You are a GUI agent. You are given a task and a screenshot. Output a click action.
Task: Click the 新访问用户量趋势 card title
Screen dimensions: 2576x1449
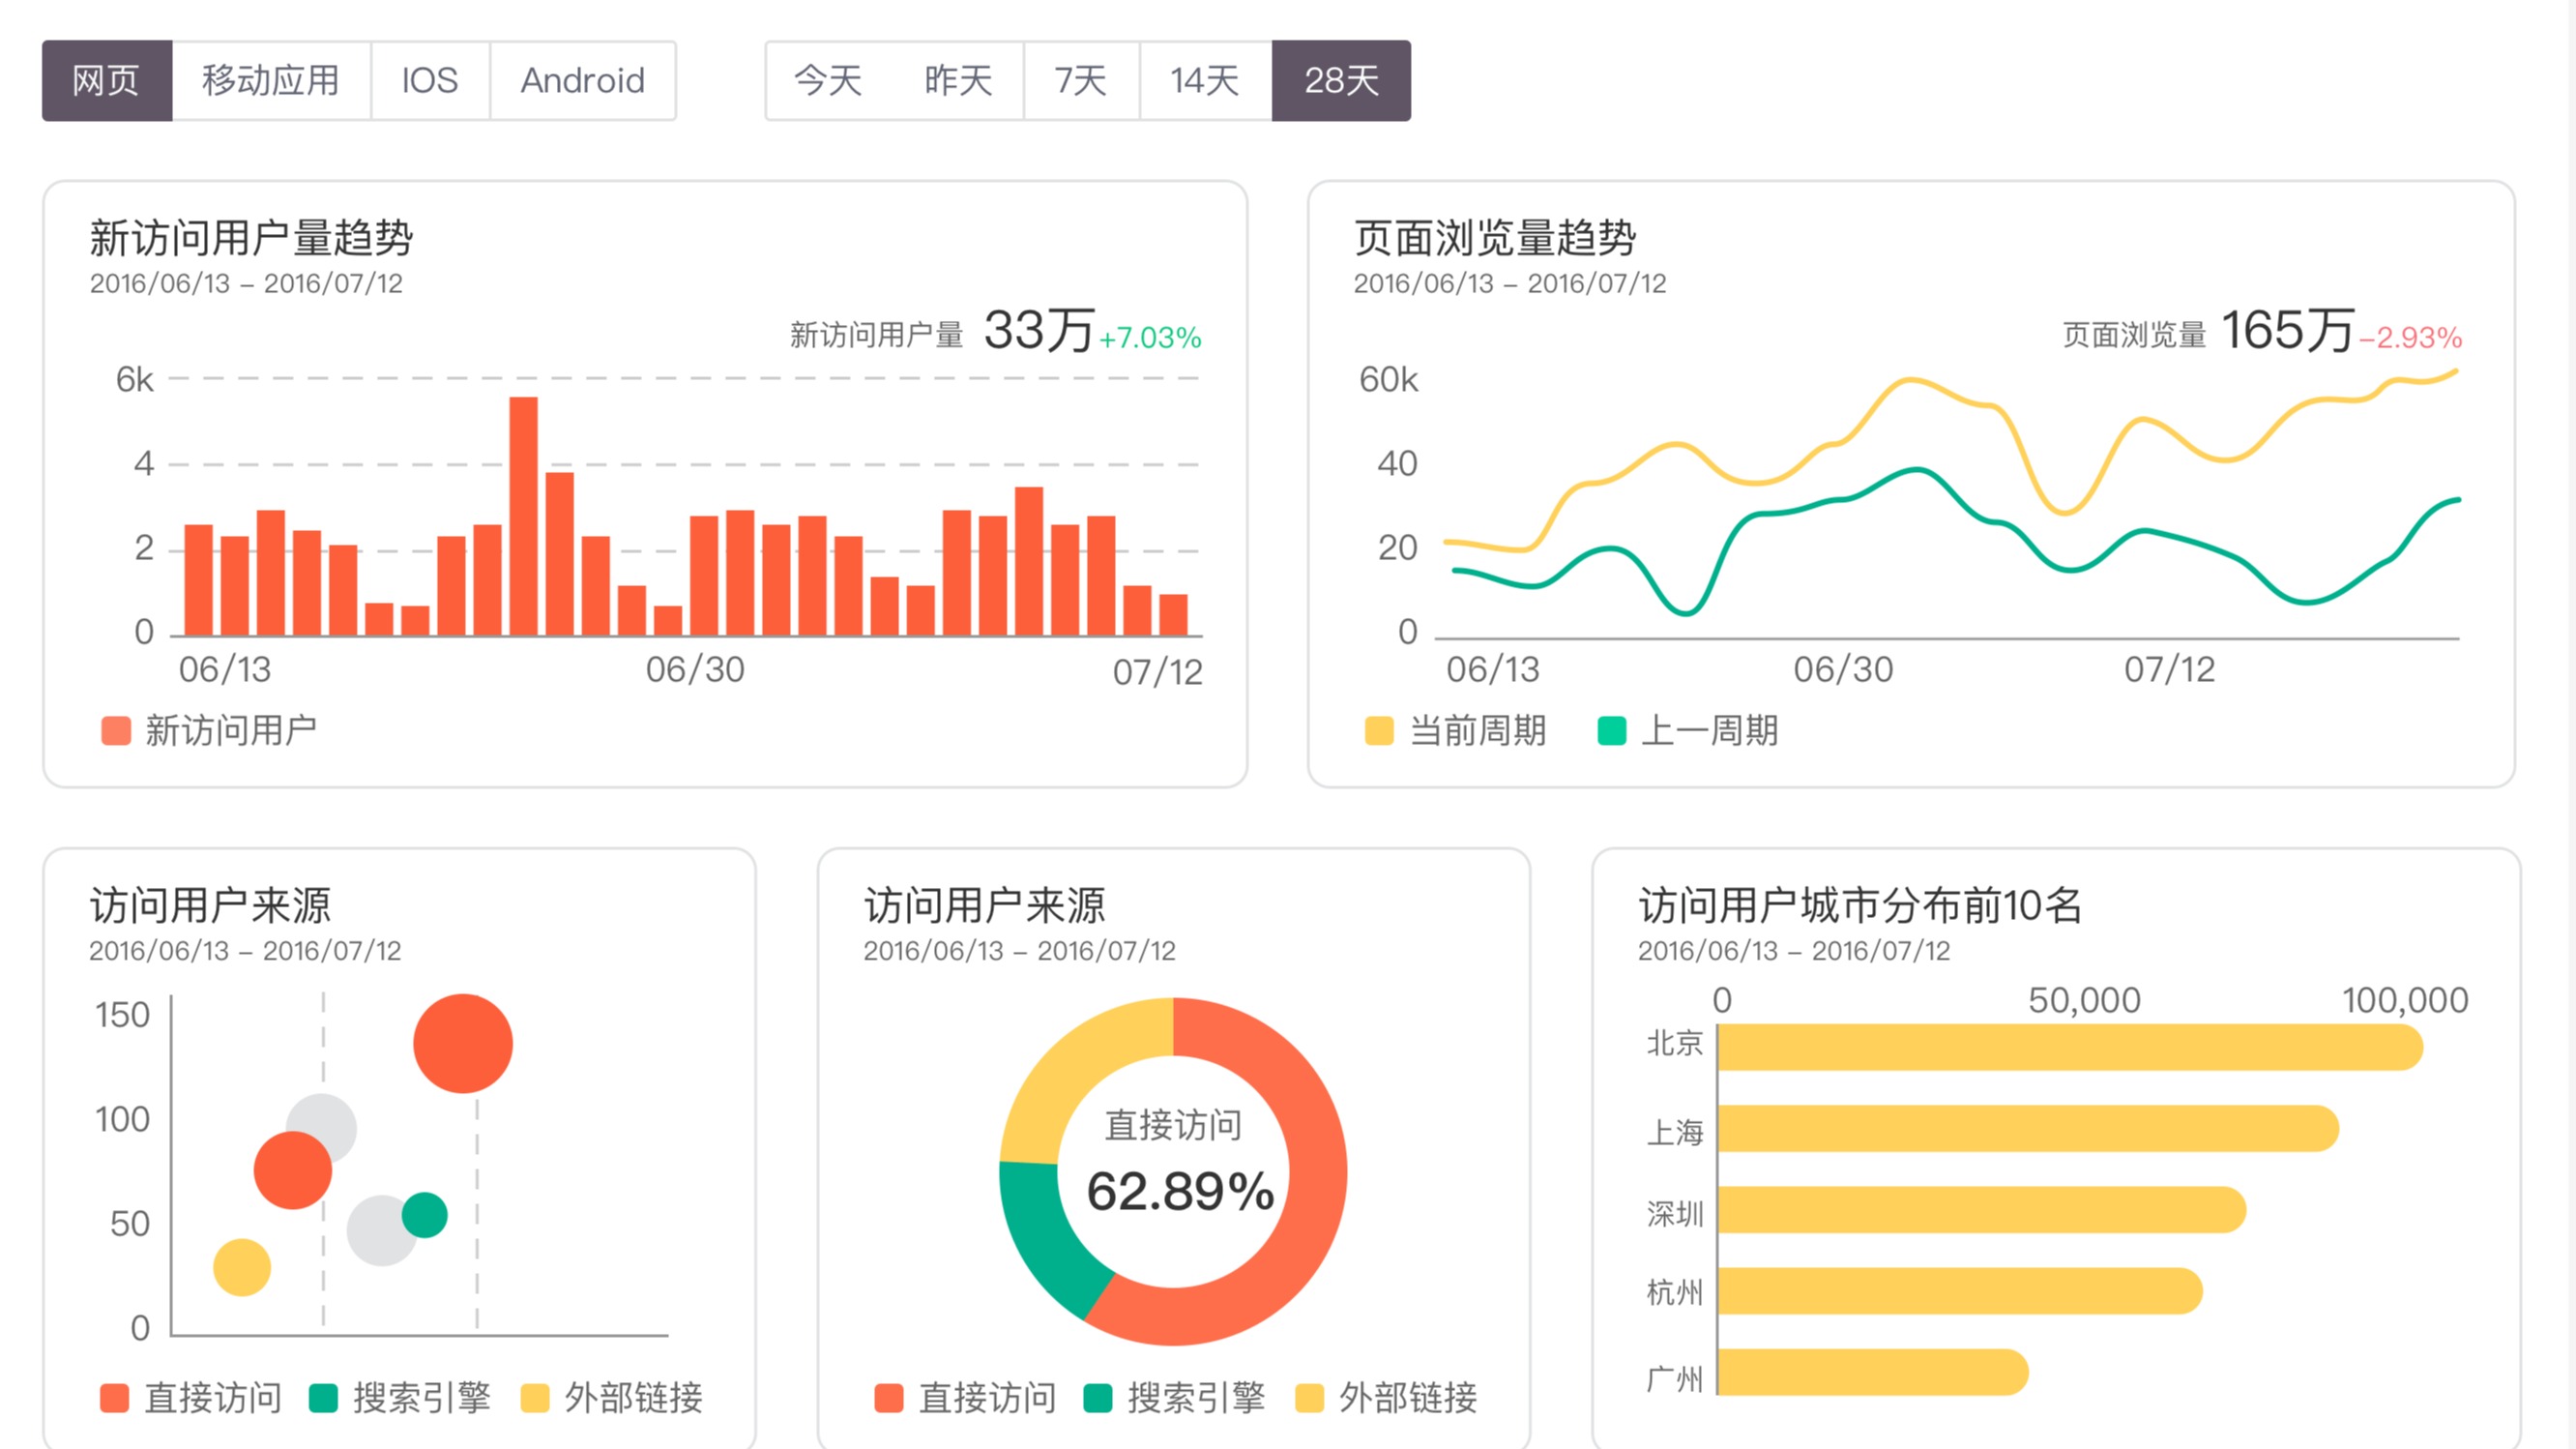coord(251,238)
